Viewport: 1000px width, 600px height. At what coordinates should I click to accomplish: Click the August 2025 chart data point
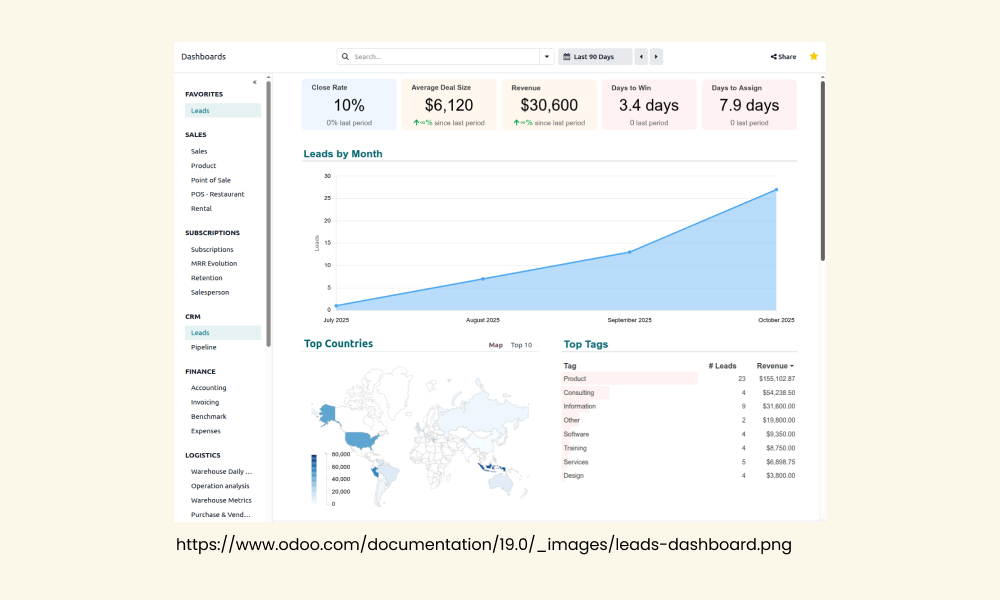point(483,279)
